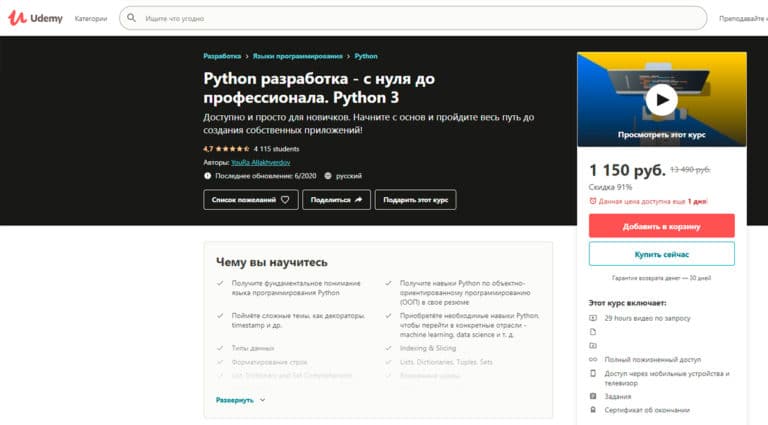The image size is (768, 425).
Task: Open the 'Категории' menu
Action: tap(90, 18)
